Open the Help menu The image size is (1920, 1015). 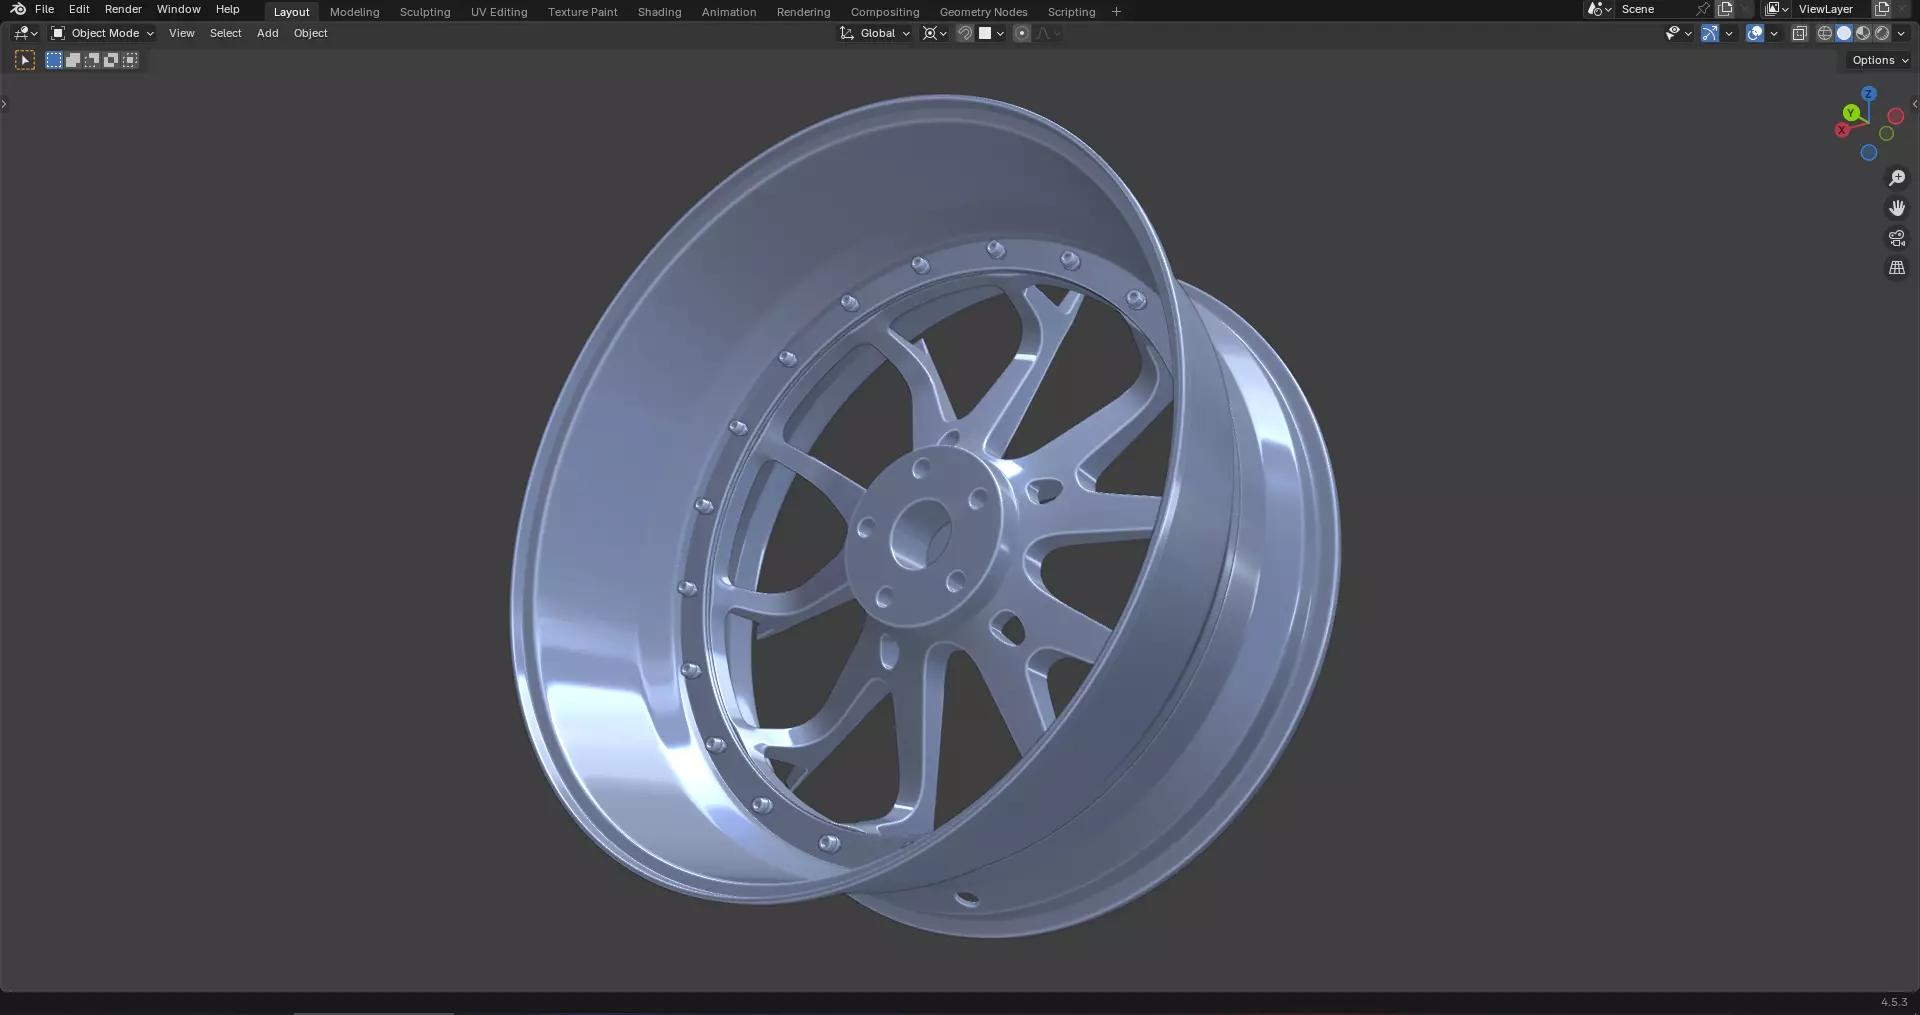[227, 9]
